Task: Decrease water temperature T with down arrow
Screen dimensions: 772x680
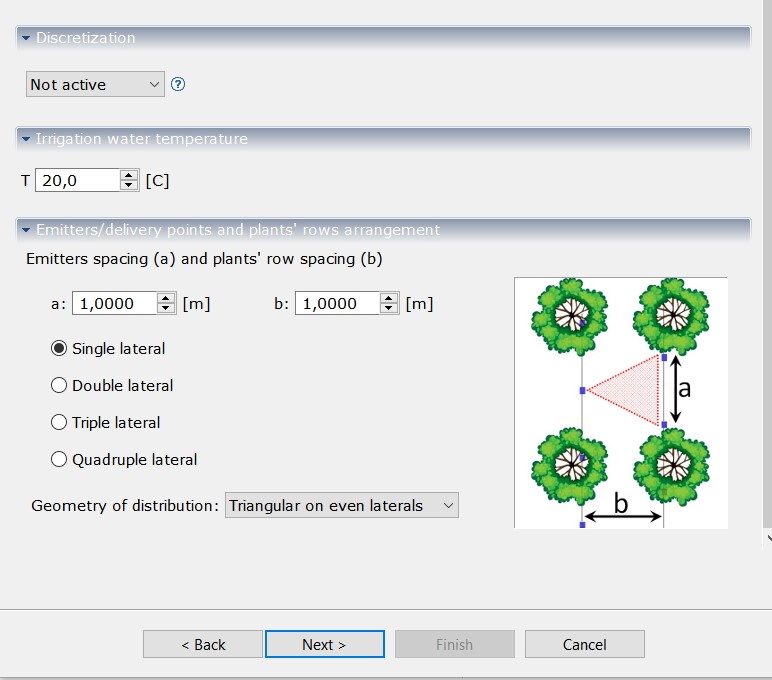Action: point(128,186)
